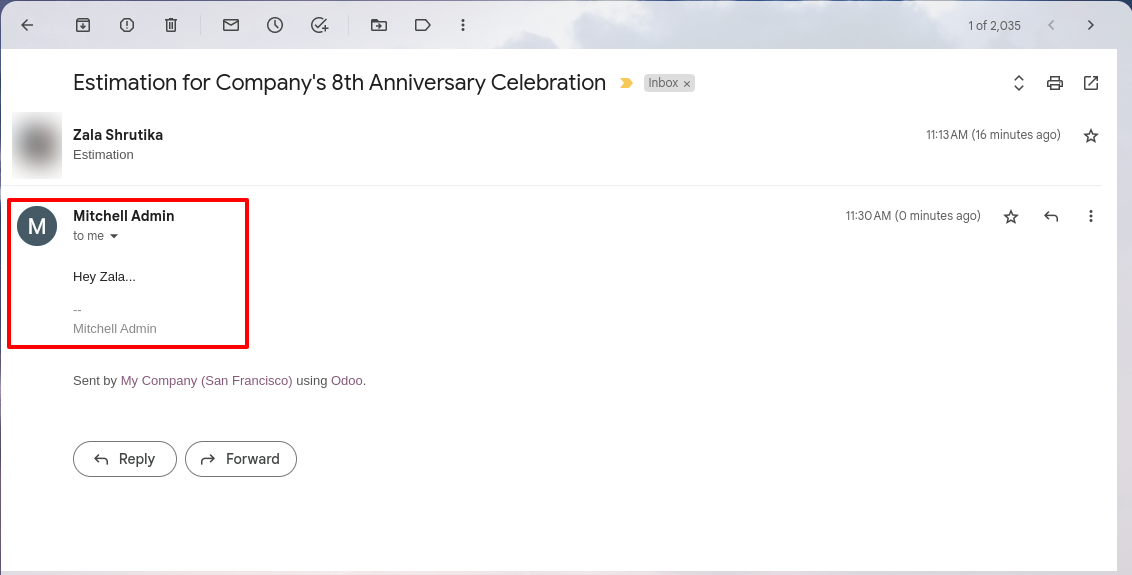Image resolution: width=1132 pixels, height=575 pixels.
Task: Star Mitchell Admin's message
Action: (1011, 217)
